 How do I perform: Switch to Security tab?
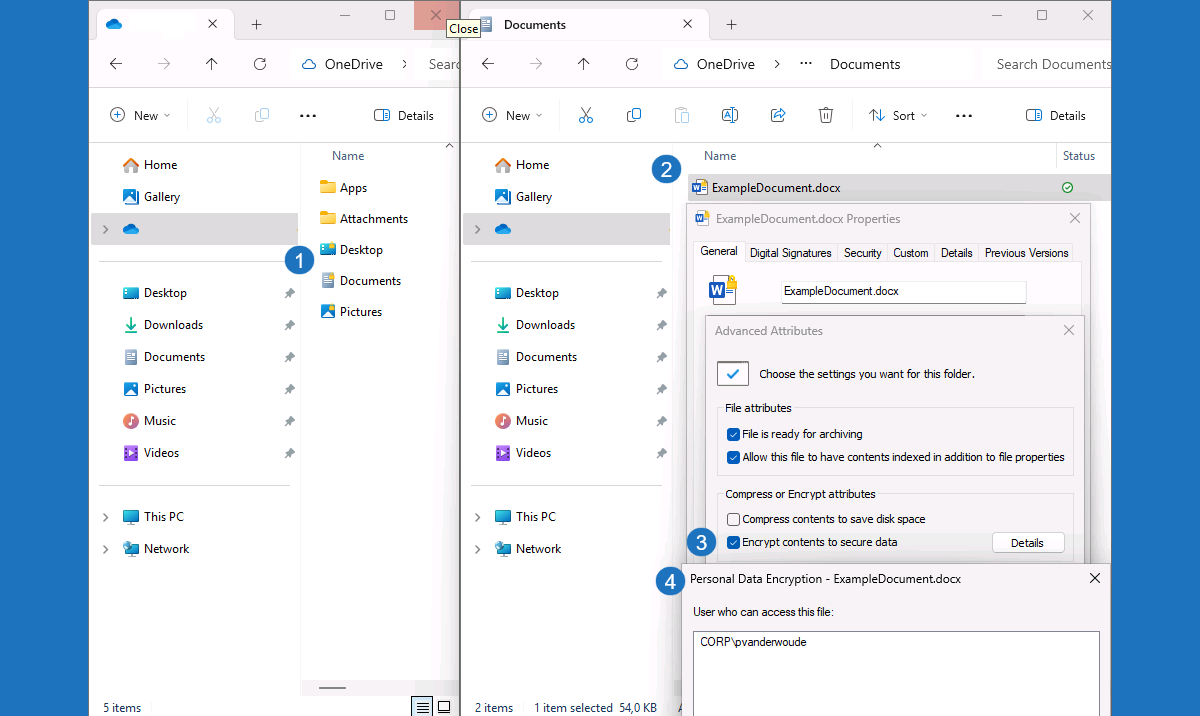click(x=862, y=253)
